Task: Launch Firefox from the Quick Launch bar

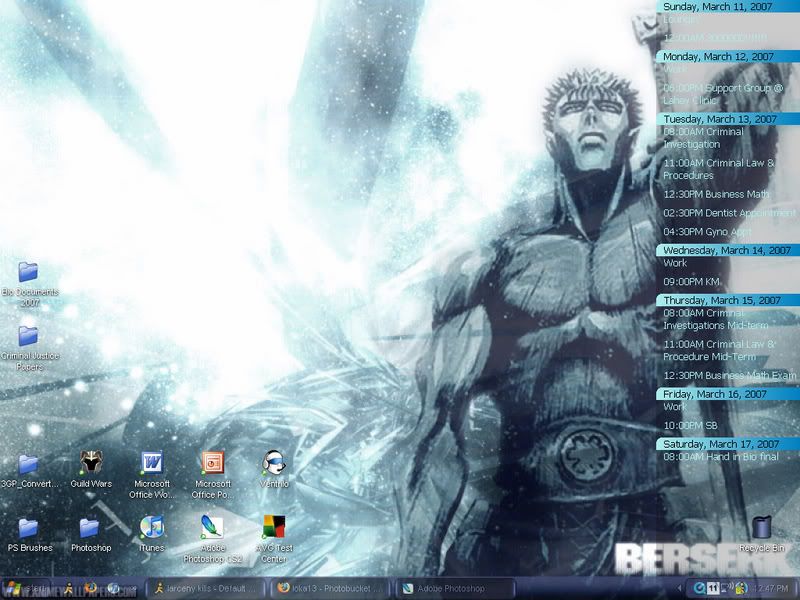Action: tap(91, 589)
